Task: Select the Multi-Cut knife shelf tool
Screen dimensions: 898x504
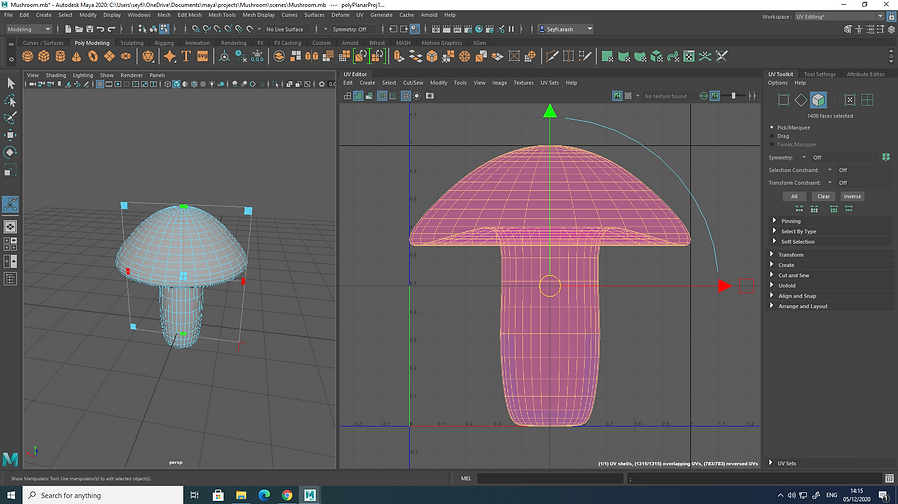Action: pyautogui.click(x=552, y=56)
